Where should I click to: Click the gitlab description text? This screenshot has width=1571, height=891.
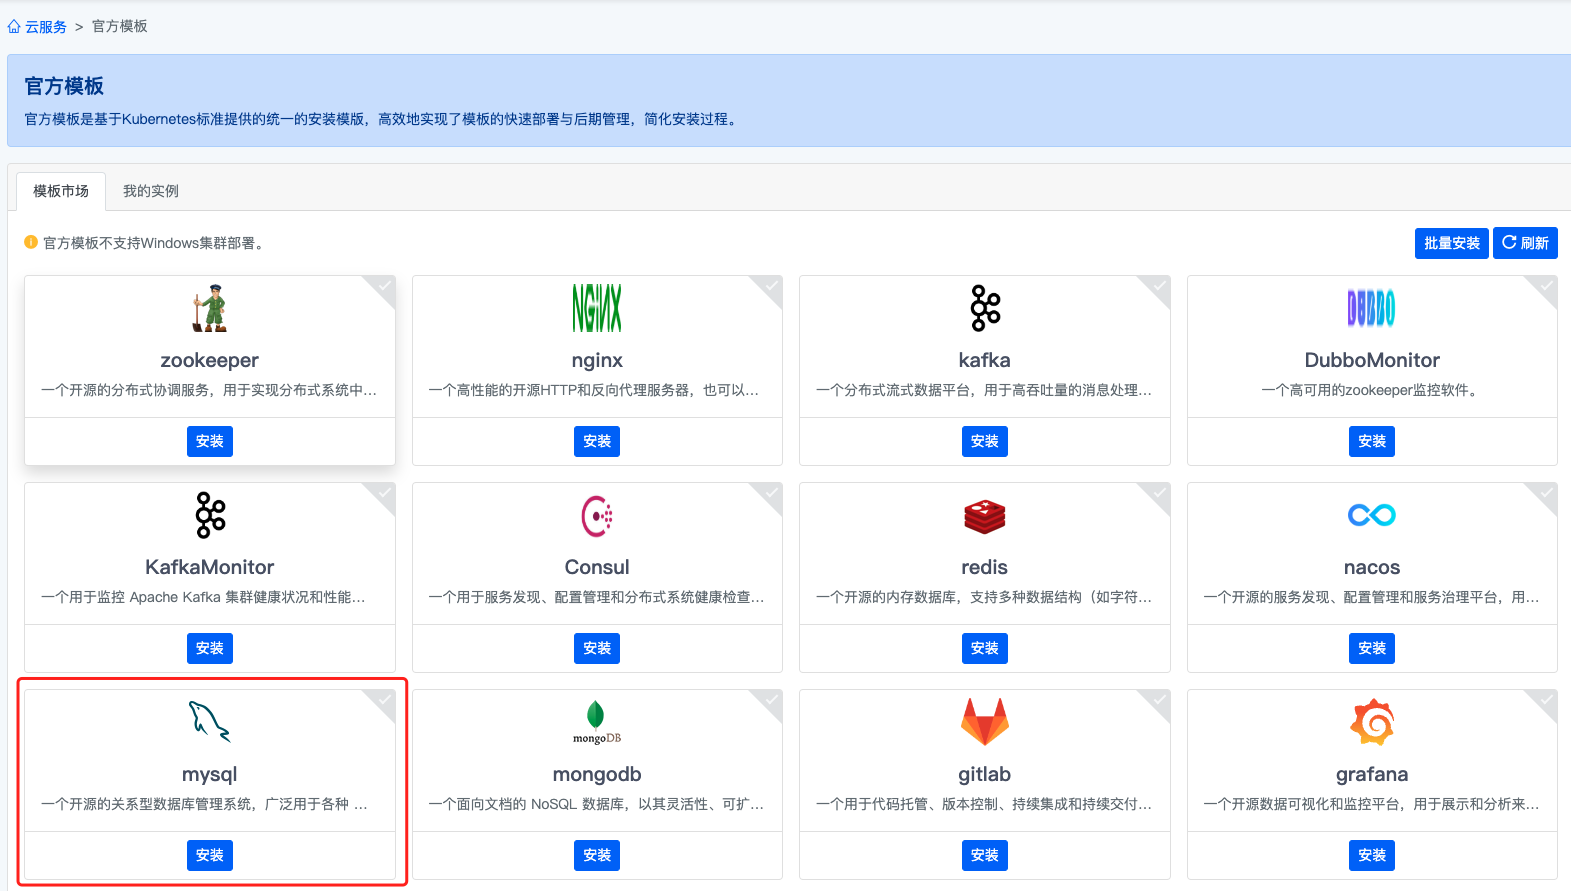click(x=985, y=804)
